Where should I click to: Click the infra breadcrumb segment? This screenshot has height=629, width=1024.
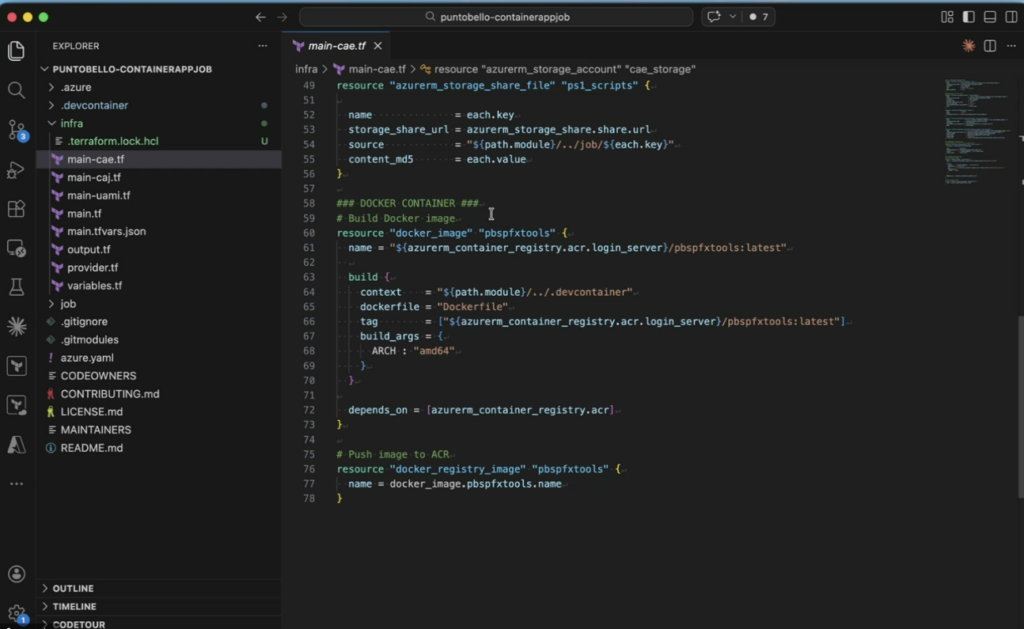(306, 69)
